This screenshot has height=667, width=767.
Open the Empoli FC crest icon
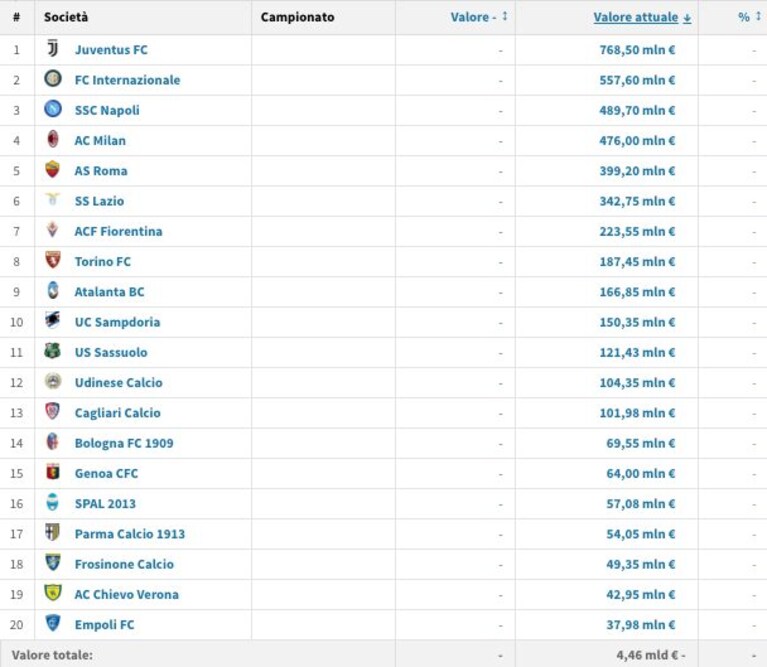click(52, 623)
